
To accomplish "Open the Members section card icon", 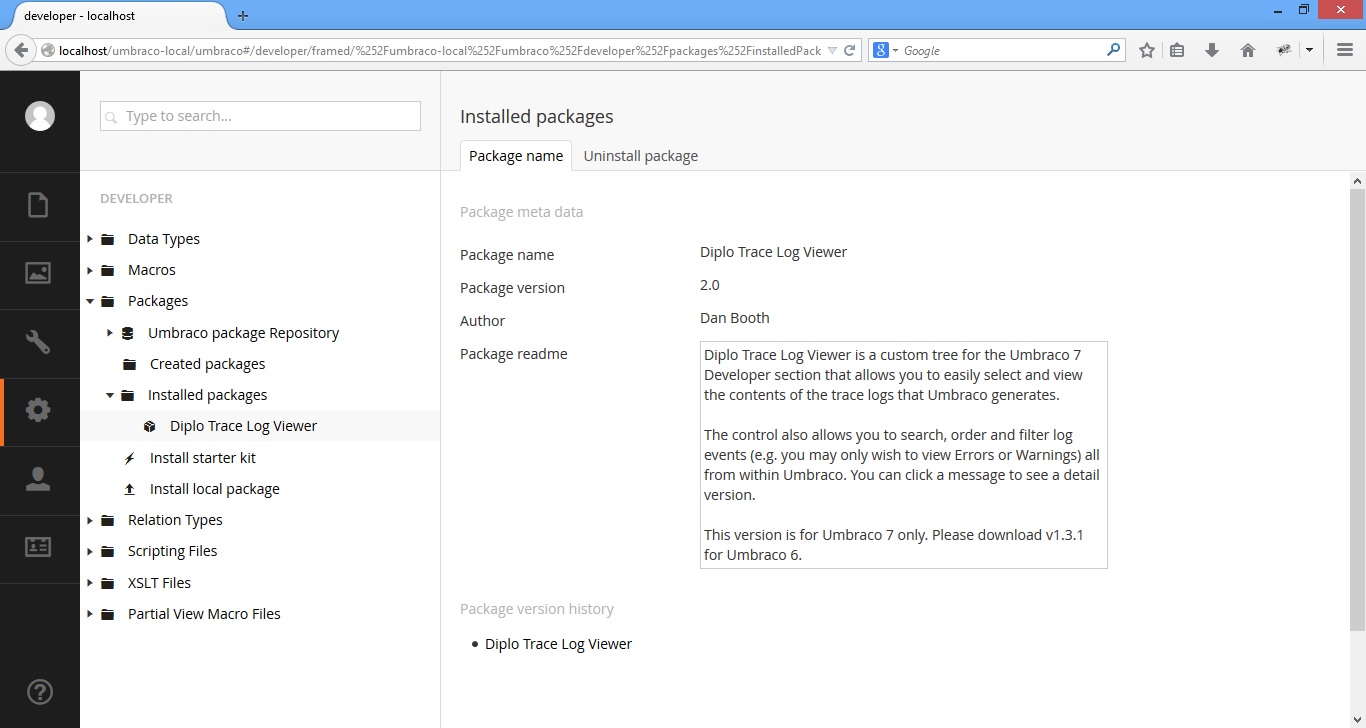I will (38, 547).
